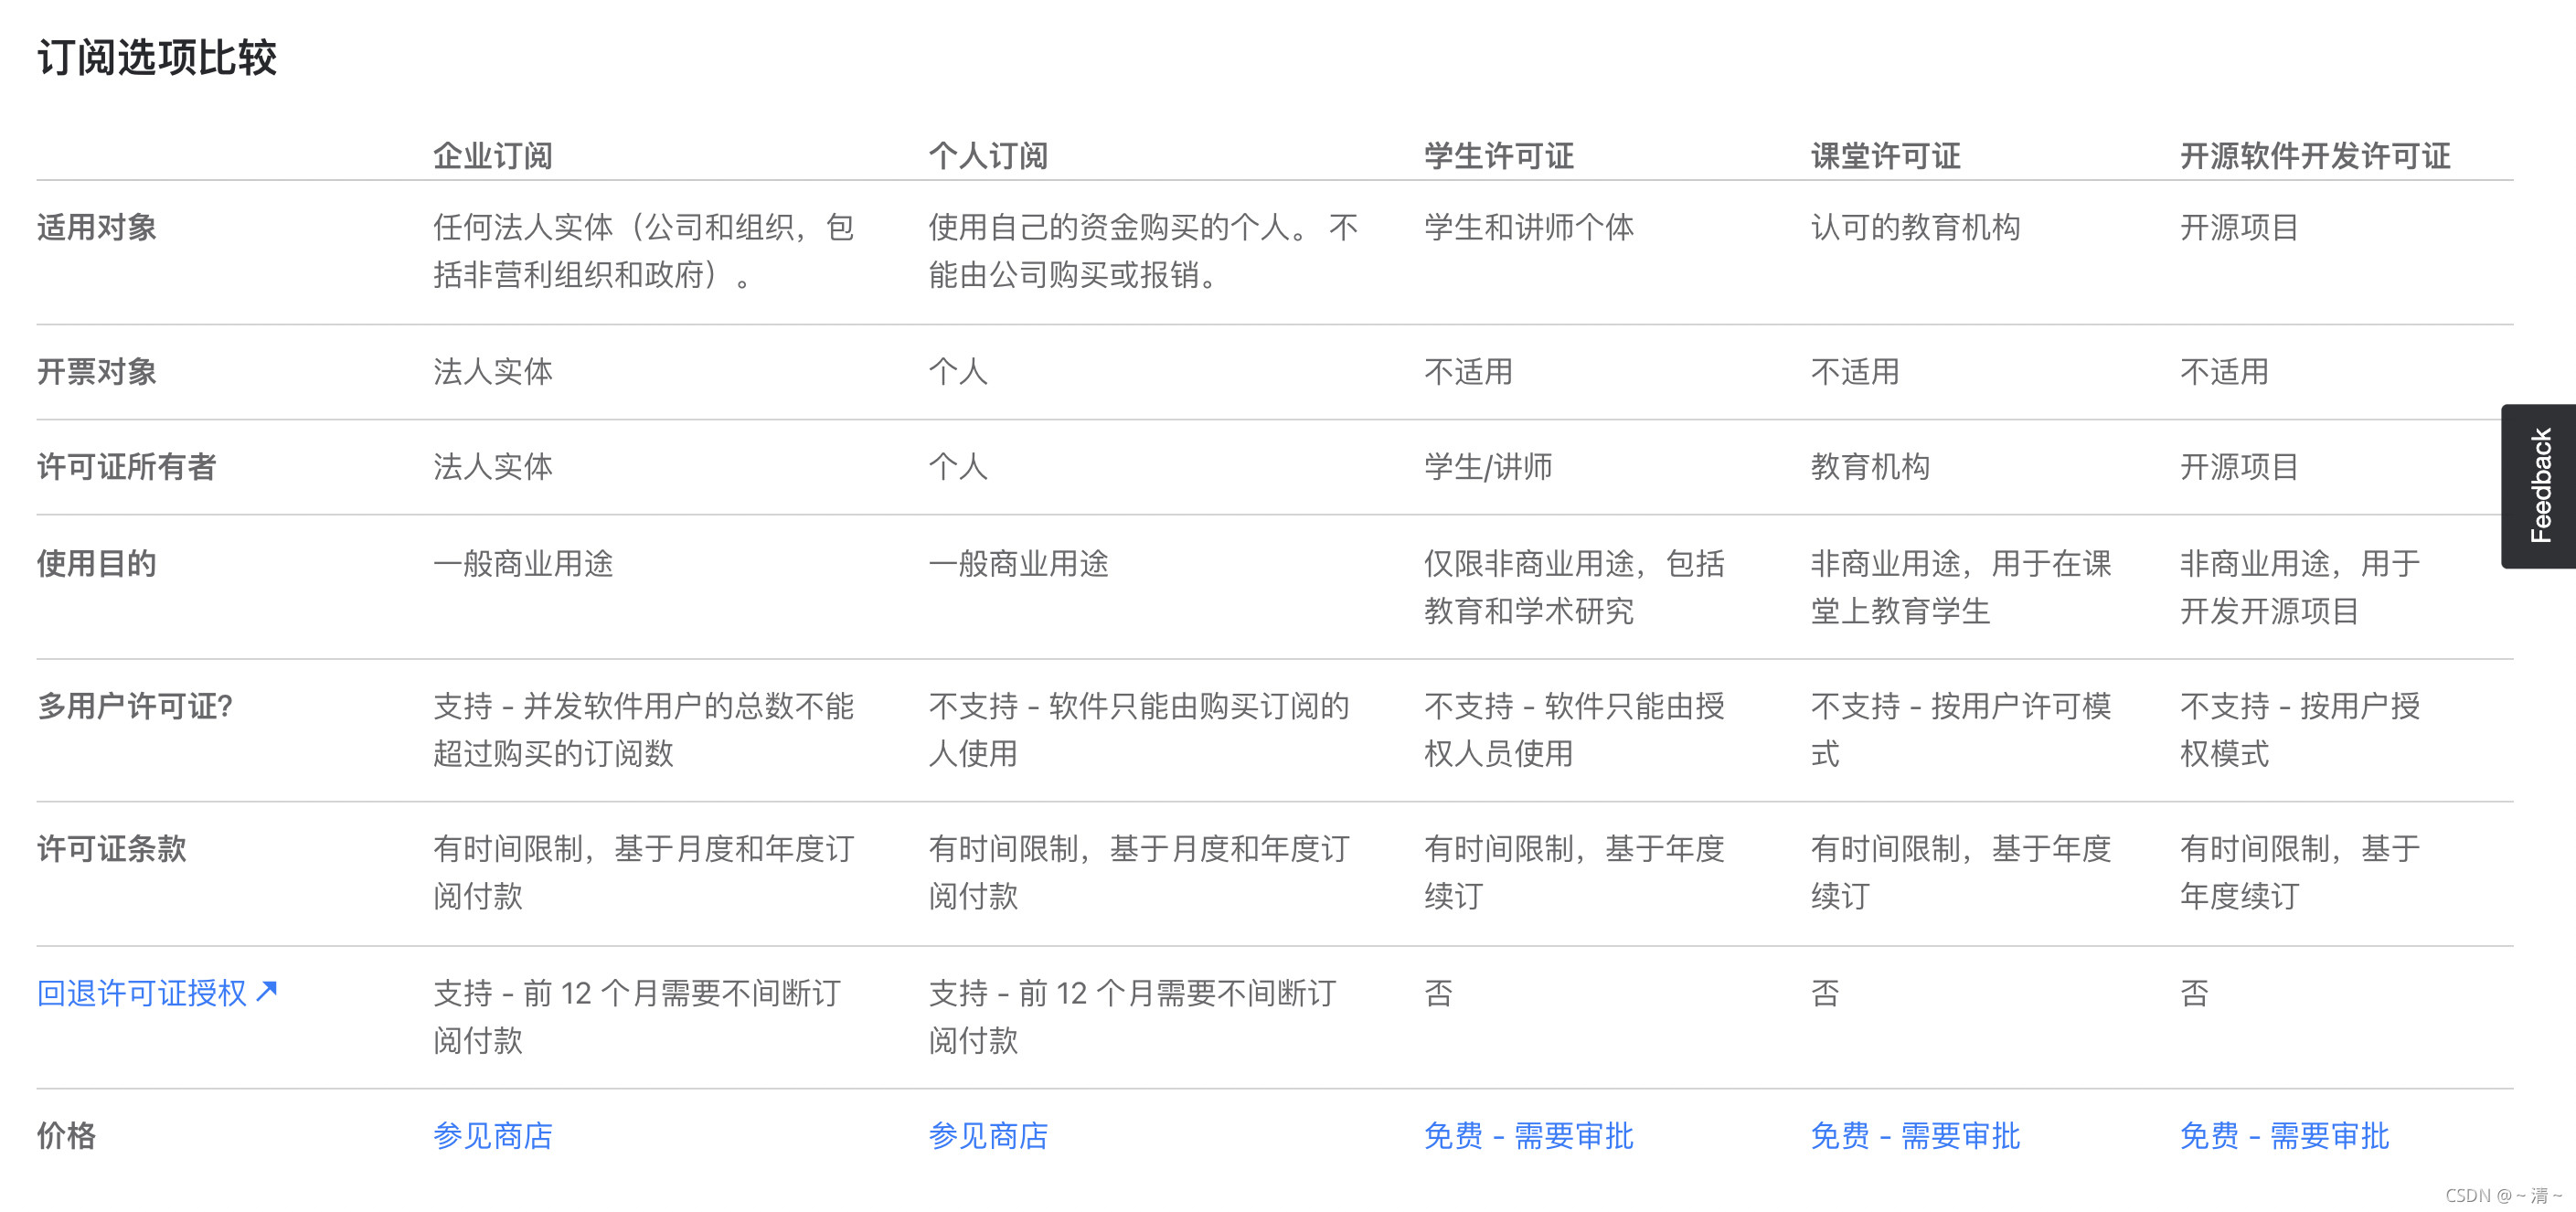Click 不适用 under 开源软件开发许可证
The width and height of the screenshot is (2576, 1212).
(x=2224, y=371)
